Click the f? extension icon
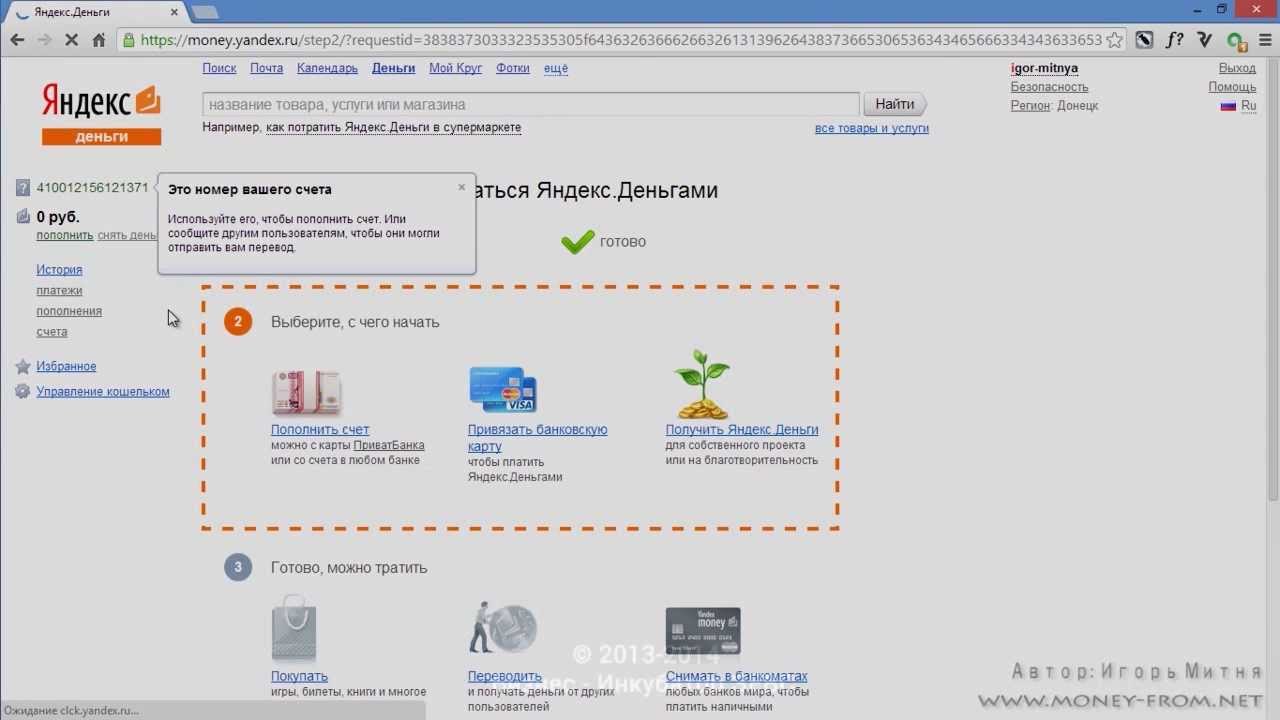 [x=1175, y=40]
